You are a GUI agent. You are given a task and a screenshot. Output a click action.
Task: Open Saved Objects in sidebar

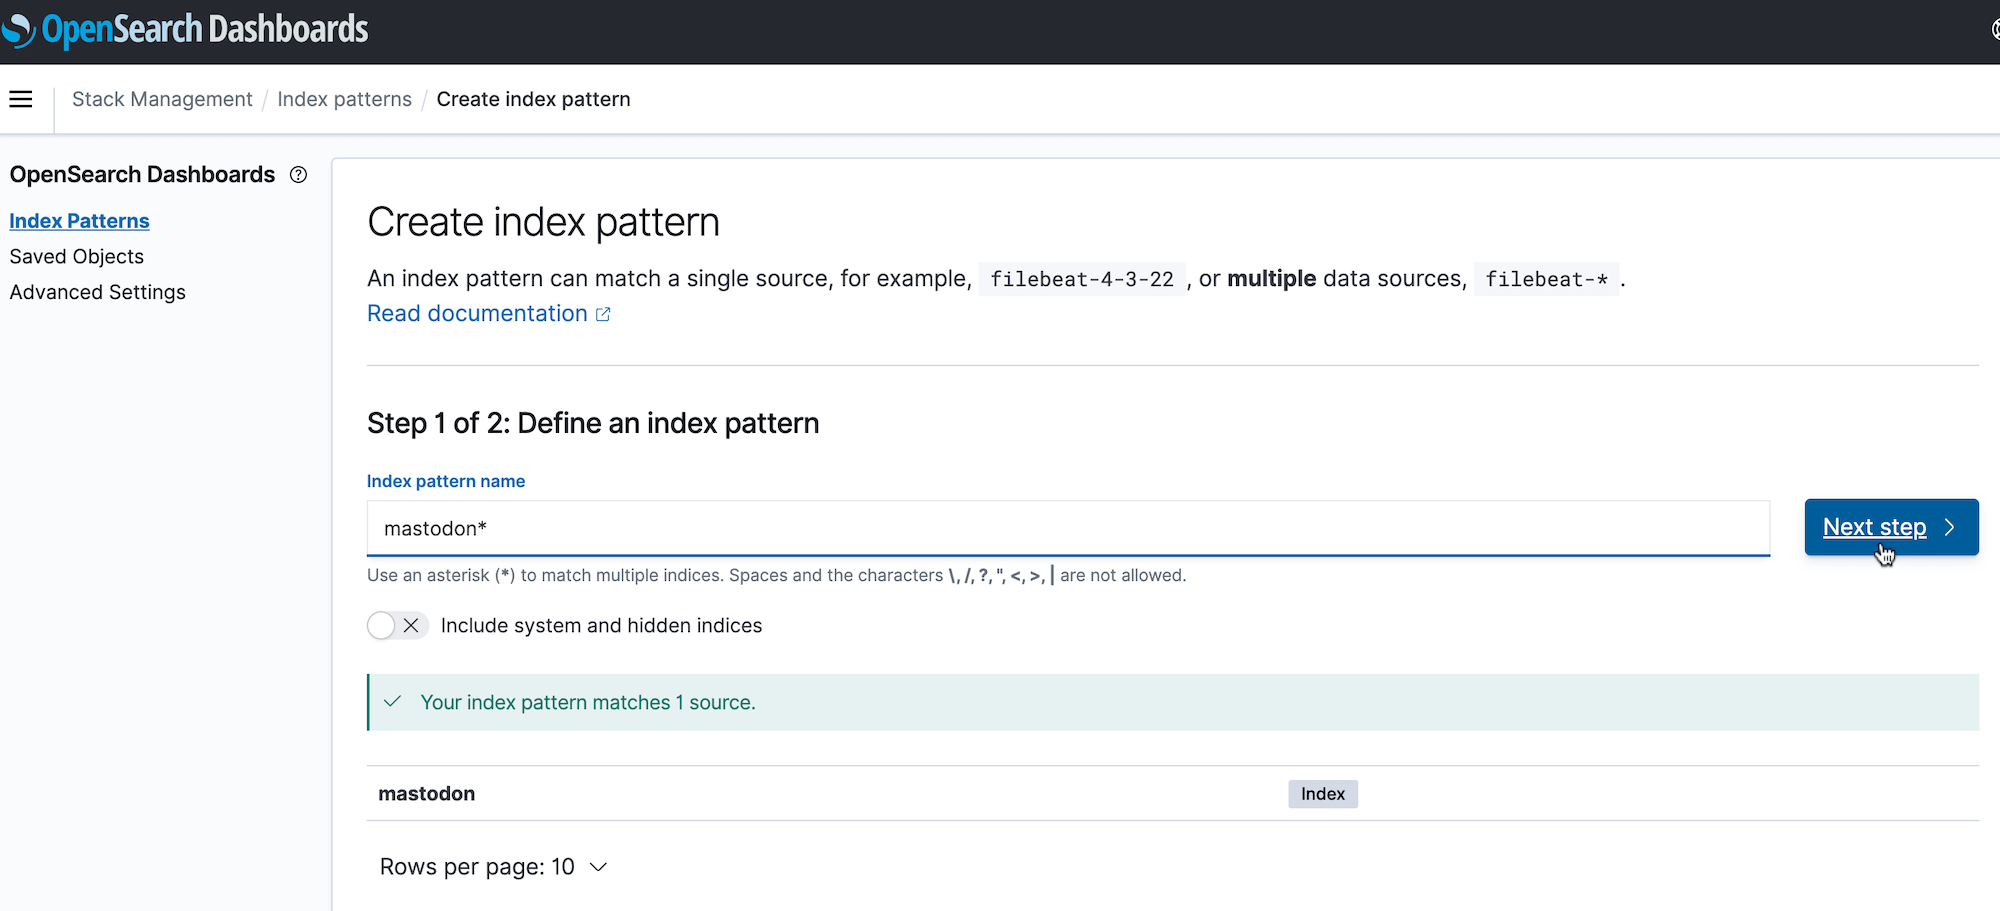pyautogui.click(x=77, y=257)
